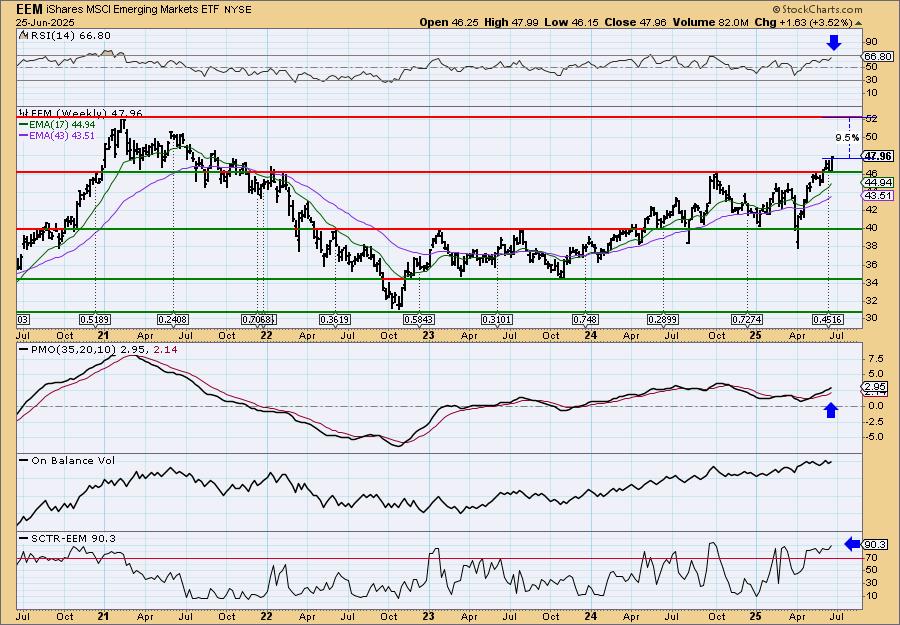Click the bar chart icon beside EEM (Weekly)
The image size is (900, 625).
point(22,113)
